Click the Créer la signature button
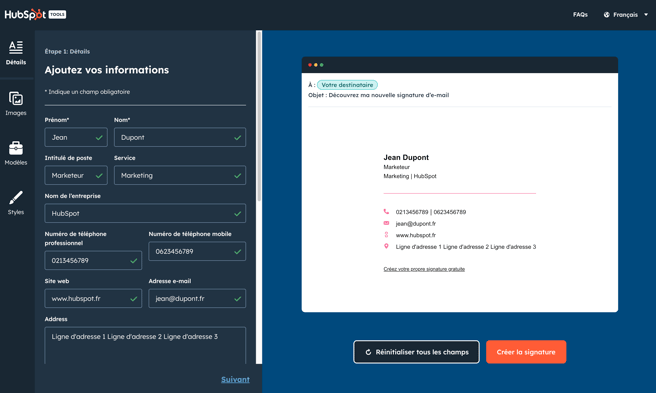Viewport: 656px width, 393px height. 526,352
